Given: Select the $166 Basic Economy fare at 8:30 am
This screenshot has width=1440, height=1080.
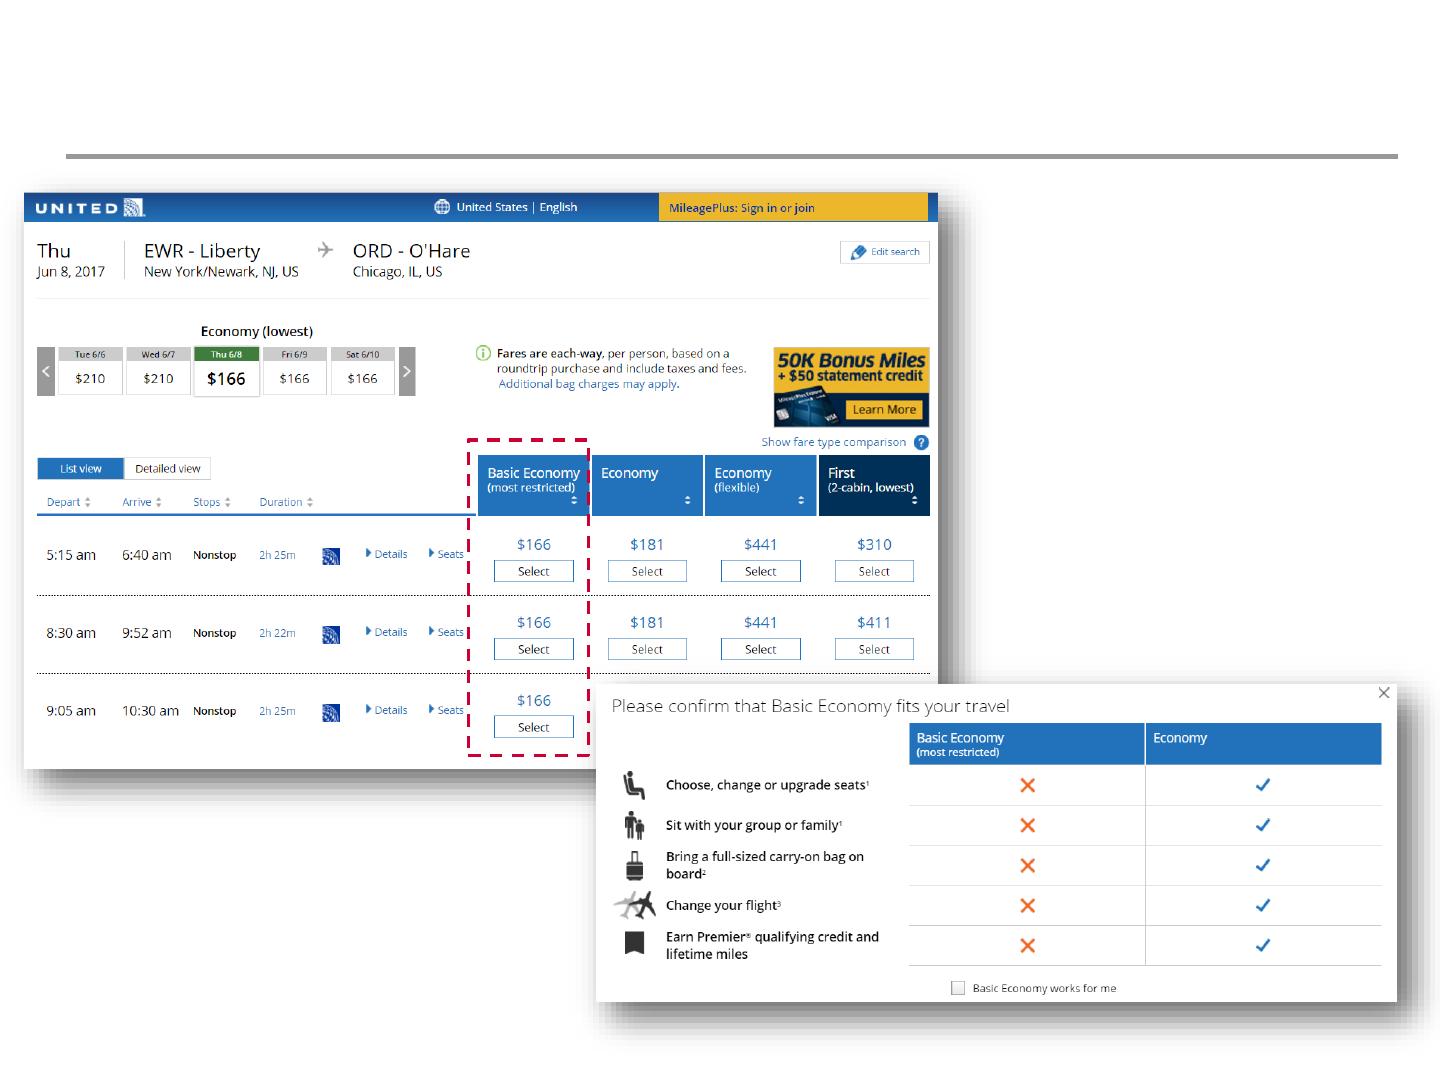Looking at the screenshot, I should 534,649.
